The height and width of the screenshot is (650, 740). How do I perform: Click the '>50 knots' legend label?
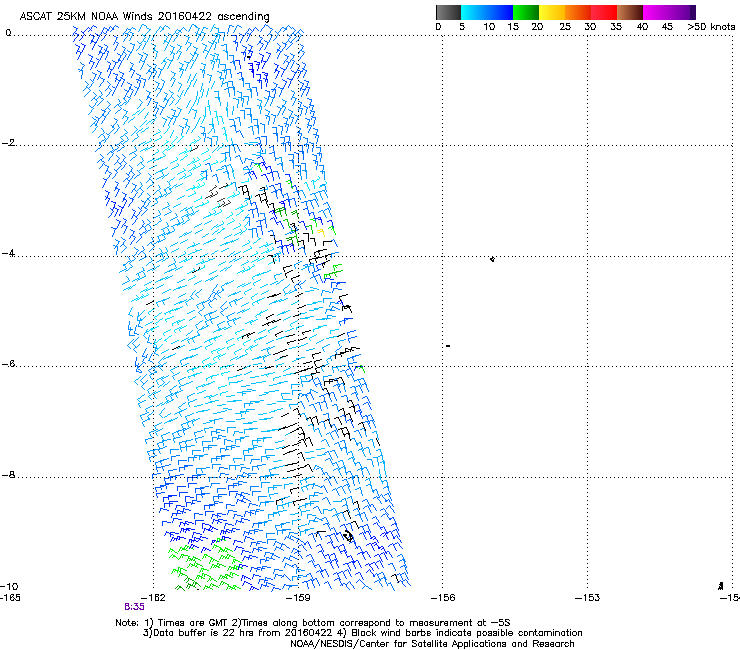point(711,27)
